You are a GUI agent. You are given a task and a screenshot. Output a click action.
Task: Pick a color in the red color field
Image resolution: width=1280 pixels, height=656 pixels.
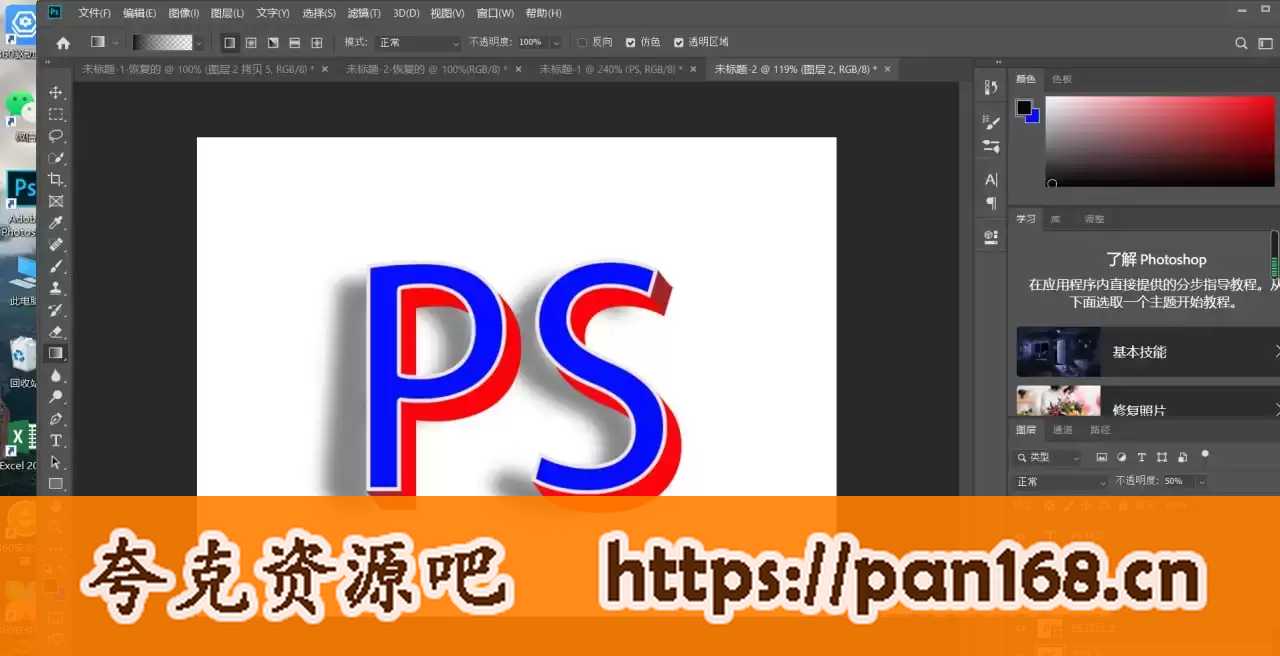click(x=1160, y=141)
